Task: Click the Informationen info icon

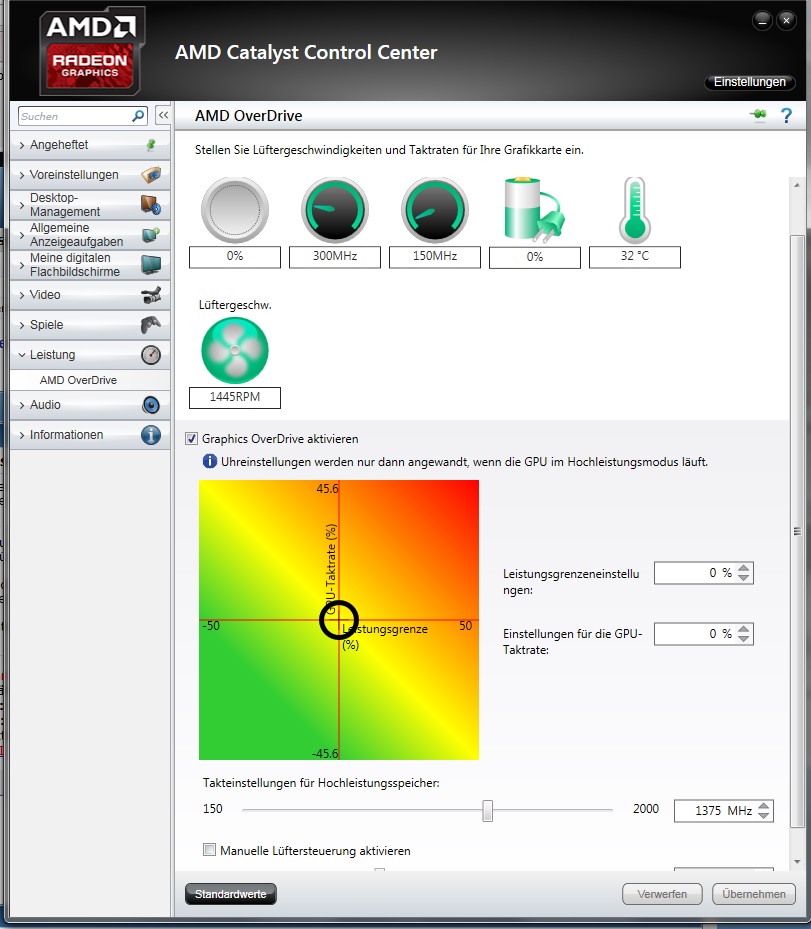Action: (151, 435)
